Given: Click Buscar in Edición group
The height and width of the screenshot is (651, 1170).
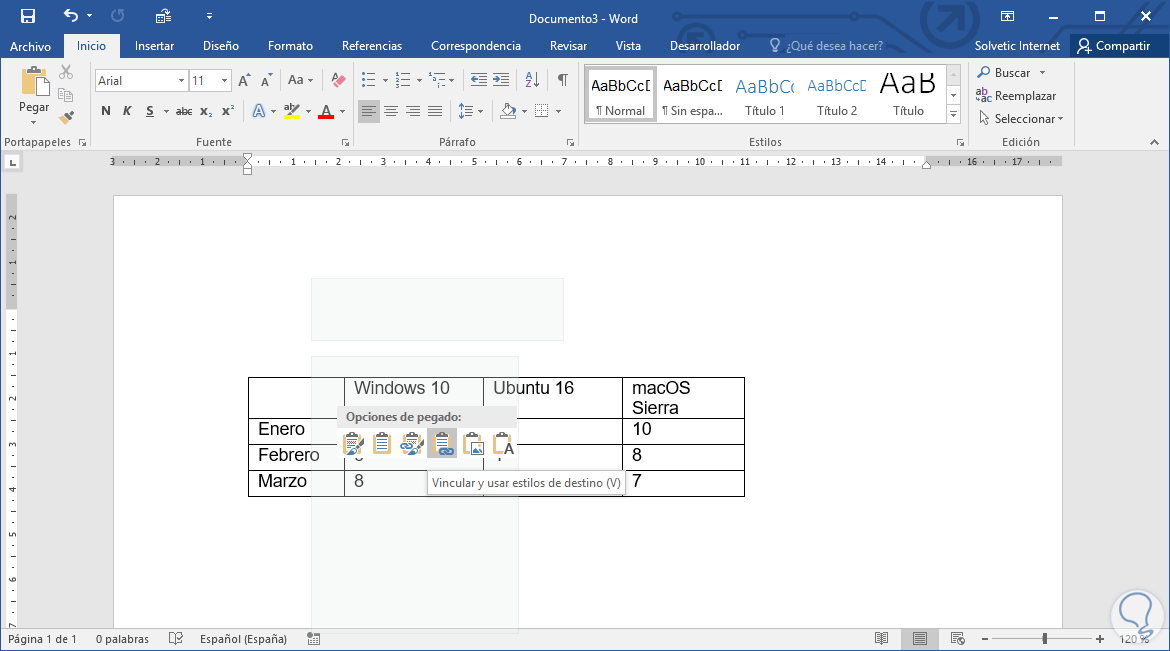Looking at the screenshot, I should point(1012,72).
